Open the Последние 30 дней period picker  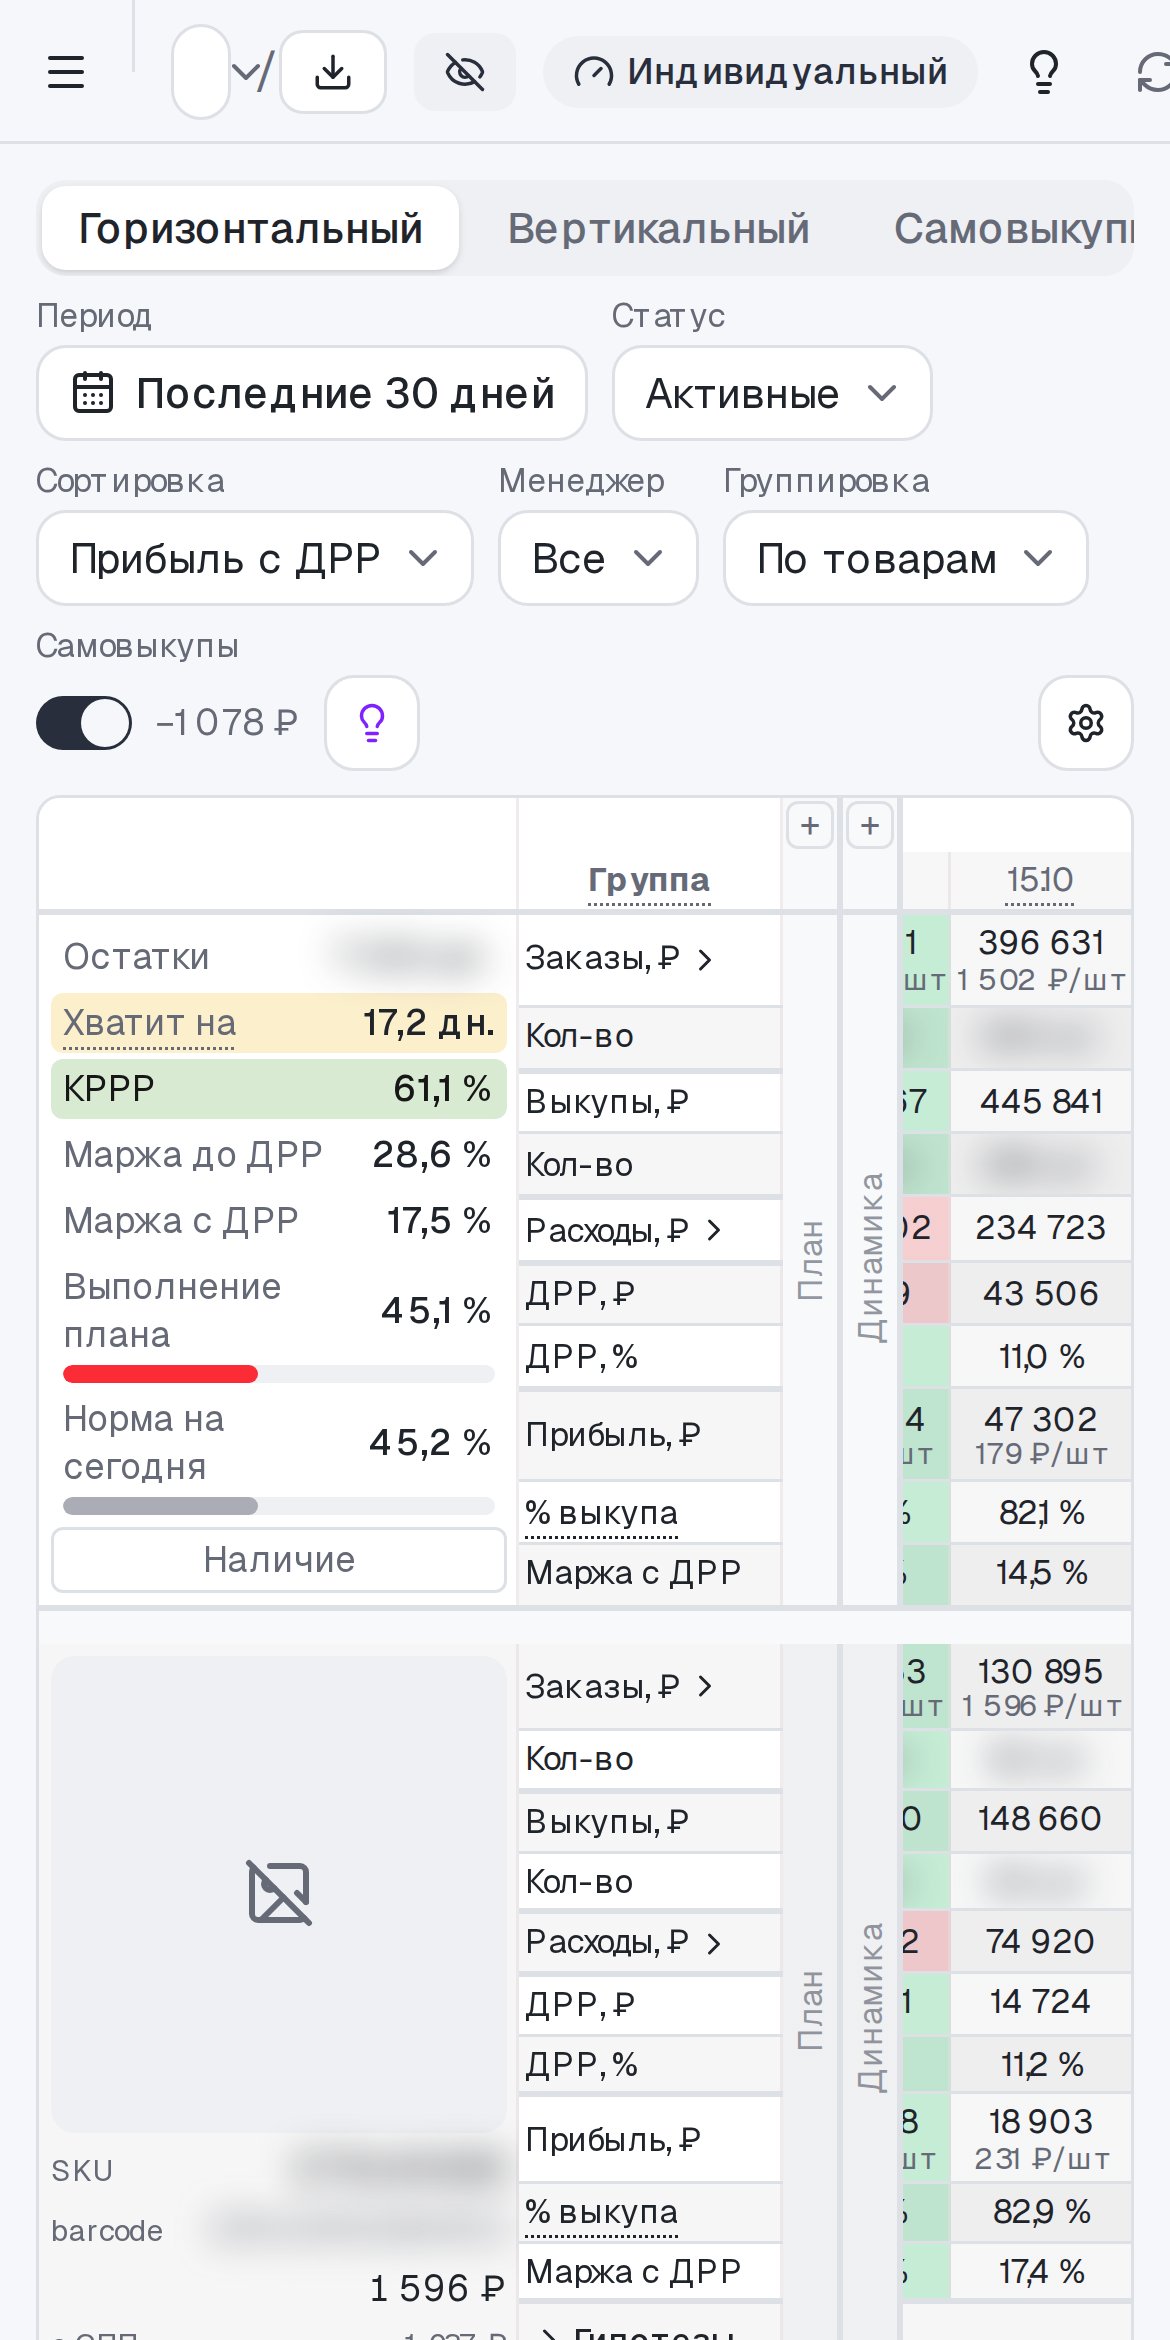click(x=312, y=393)
